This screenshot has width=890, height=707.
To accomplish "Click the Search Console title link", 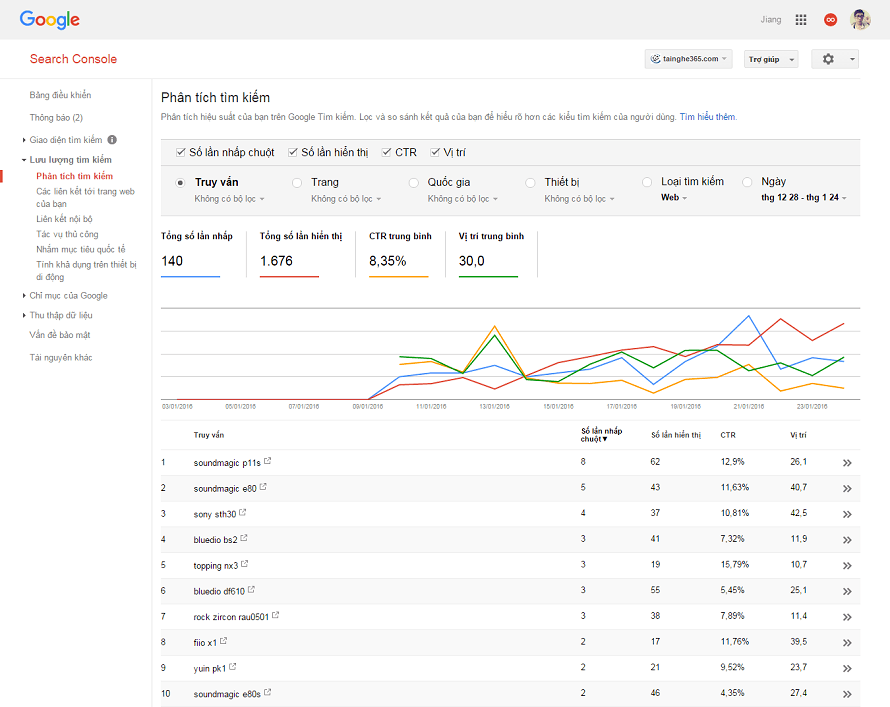I will (x=73, y=59).
